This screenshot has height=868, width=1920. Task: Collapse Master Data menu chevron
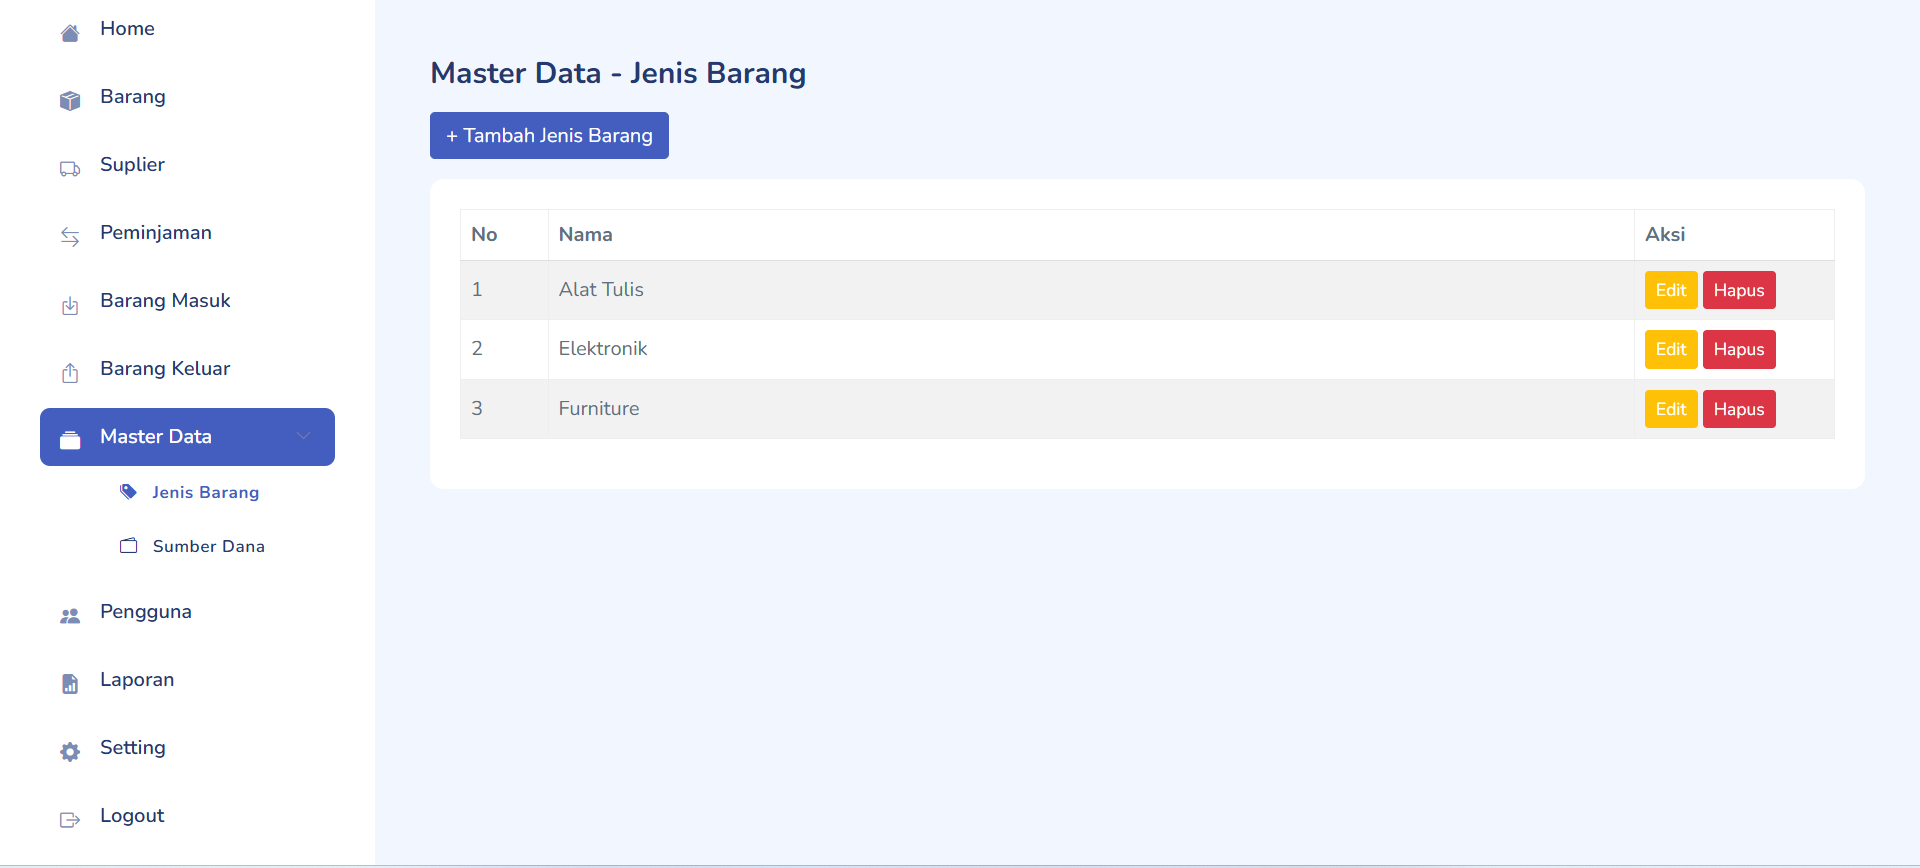(303, 436)
